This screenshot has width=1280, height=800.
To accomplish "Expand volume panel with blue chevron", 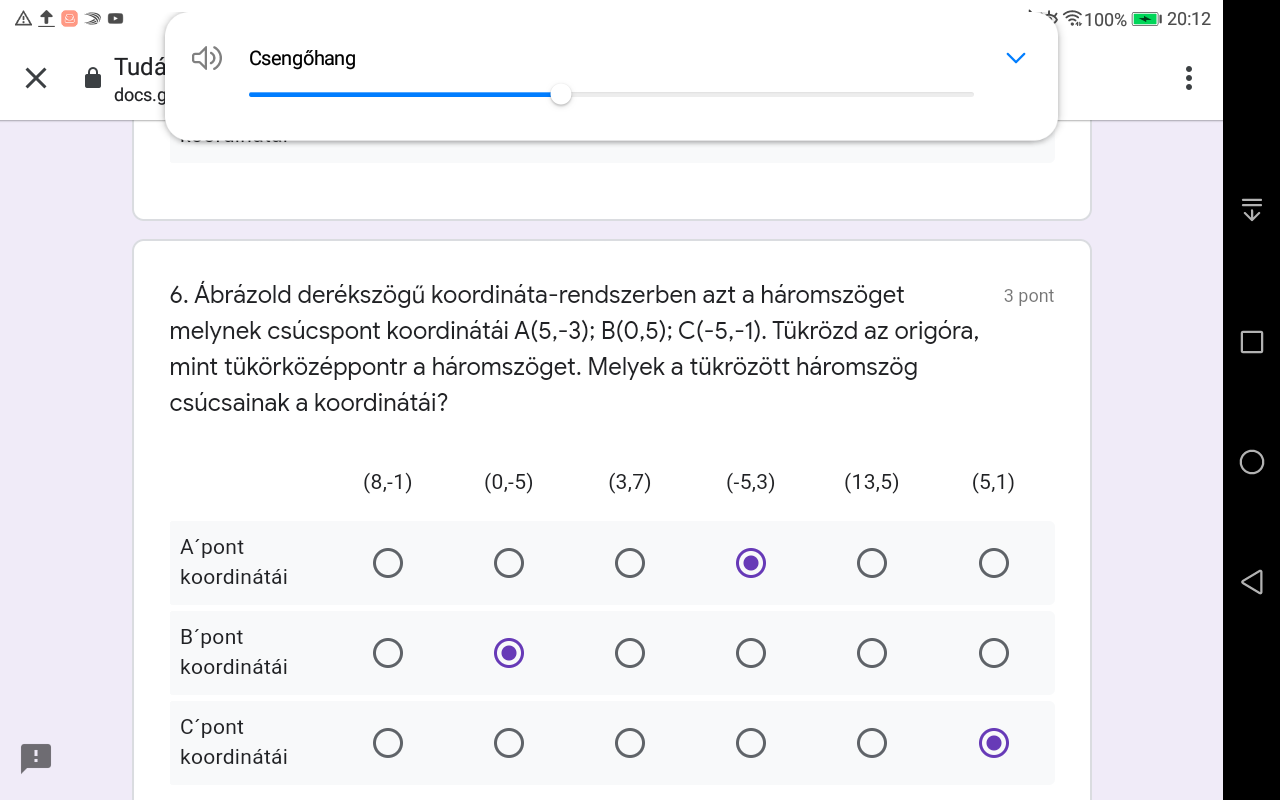I will pyautogui.click(x=1015, y=59).
